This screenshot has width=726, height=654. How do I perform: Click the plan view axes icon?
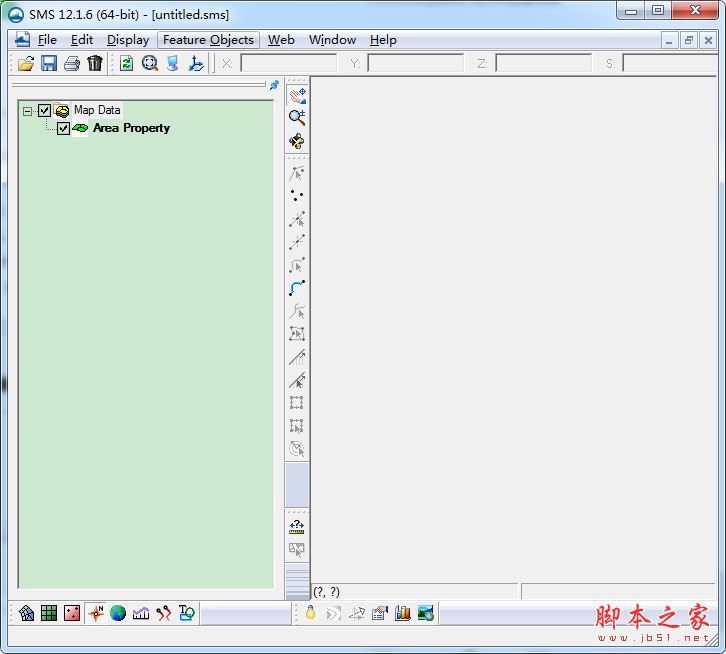coord(195,63)
